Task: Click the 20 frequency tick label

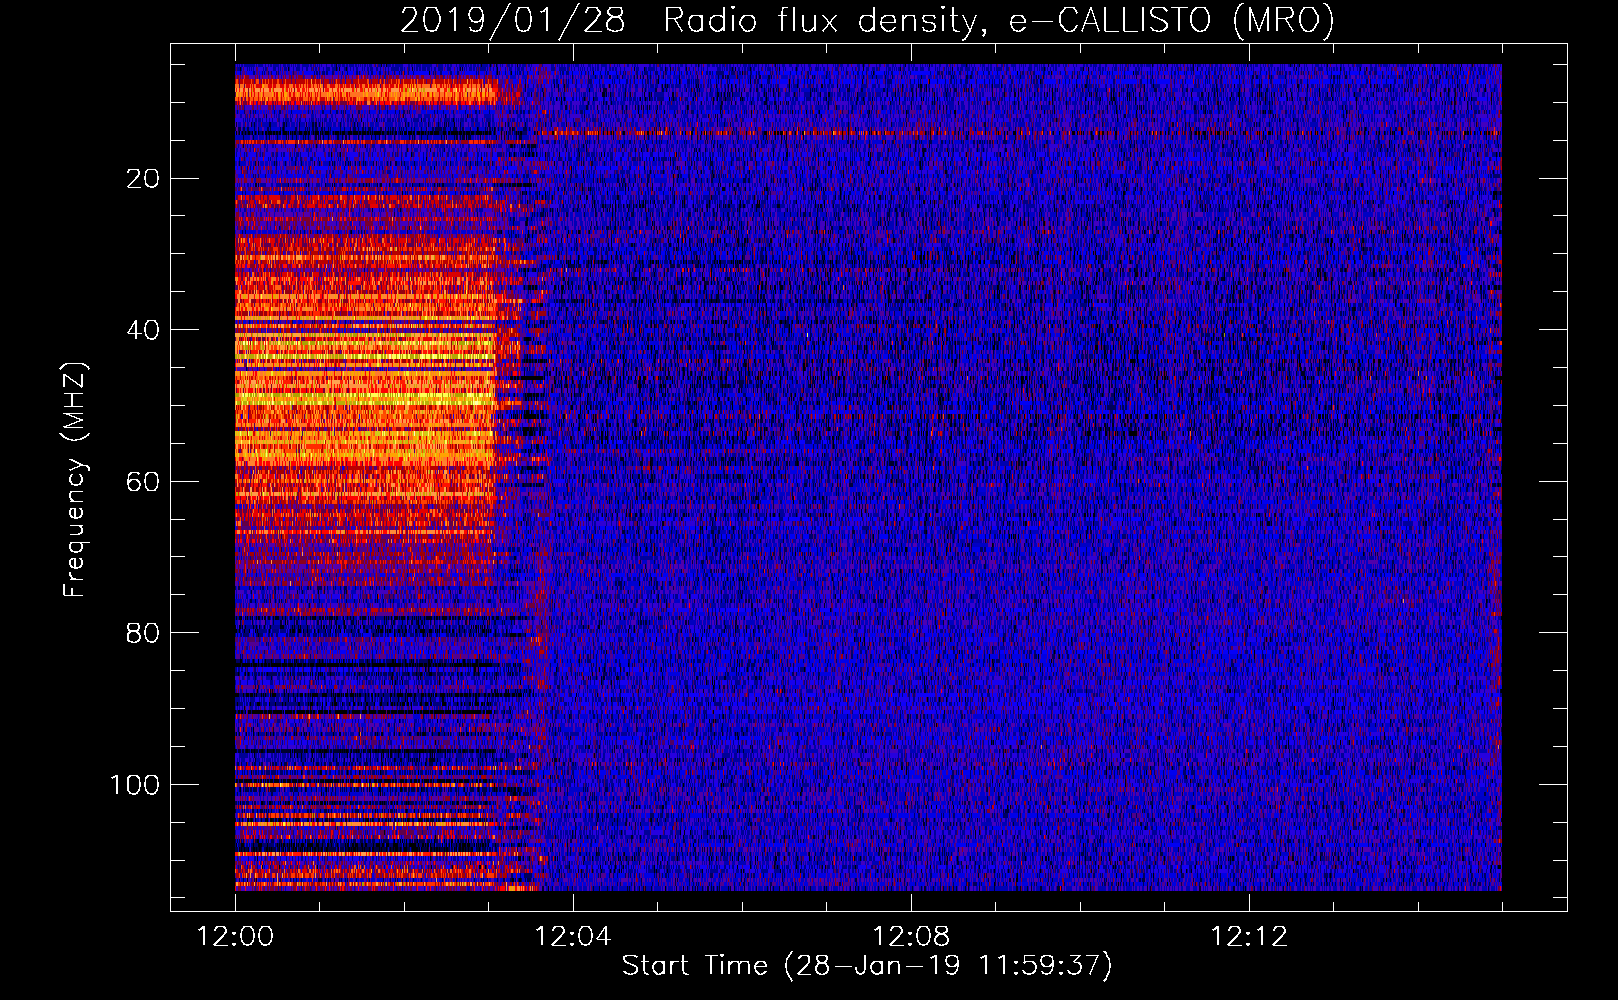Action: (144, 178)
